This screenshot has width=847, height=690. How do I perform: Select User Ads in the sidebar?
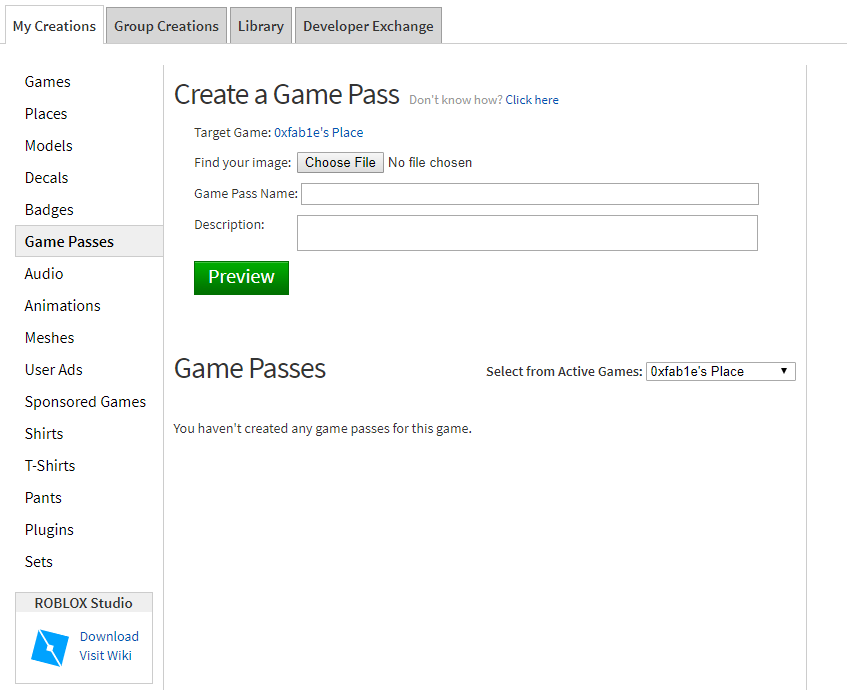[53, 370]
